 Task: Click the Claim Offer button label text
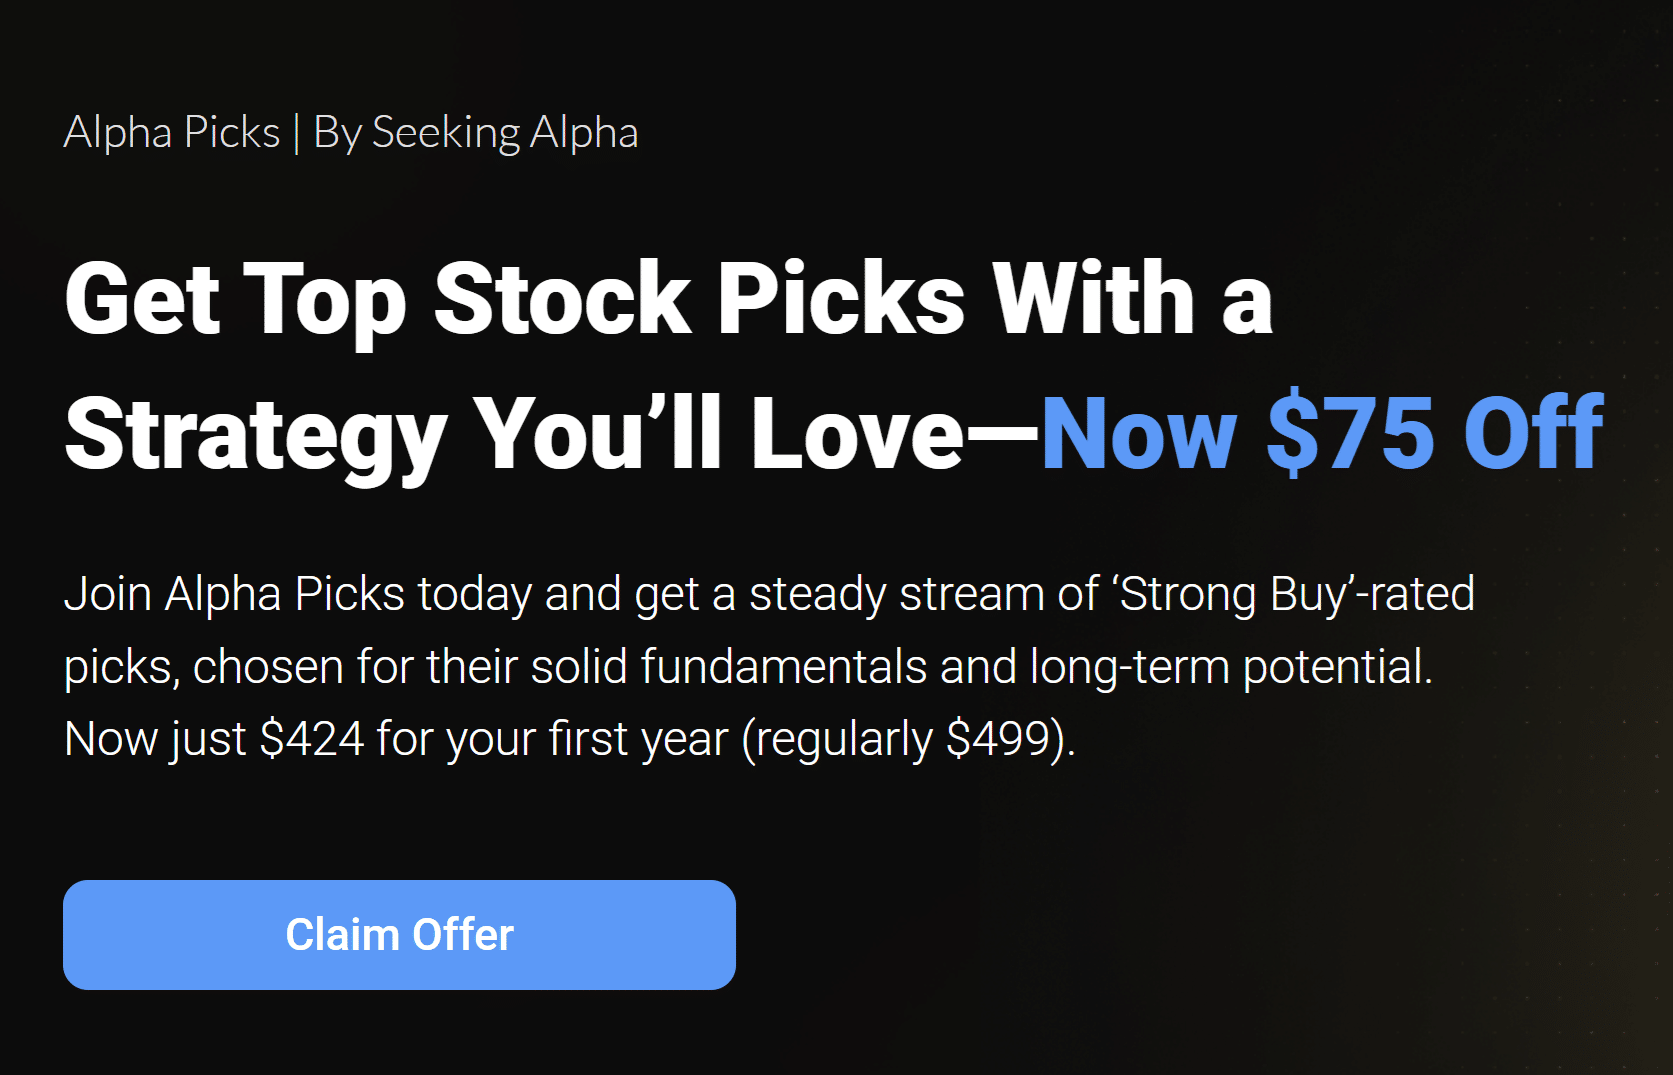(x=398, y=934)
